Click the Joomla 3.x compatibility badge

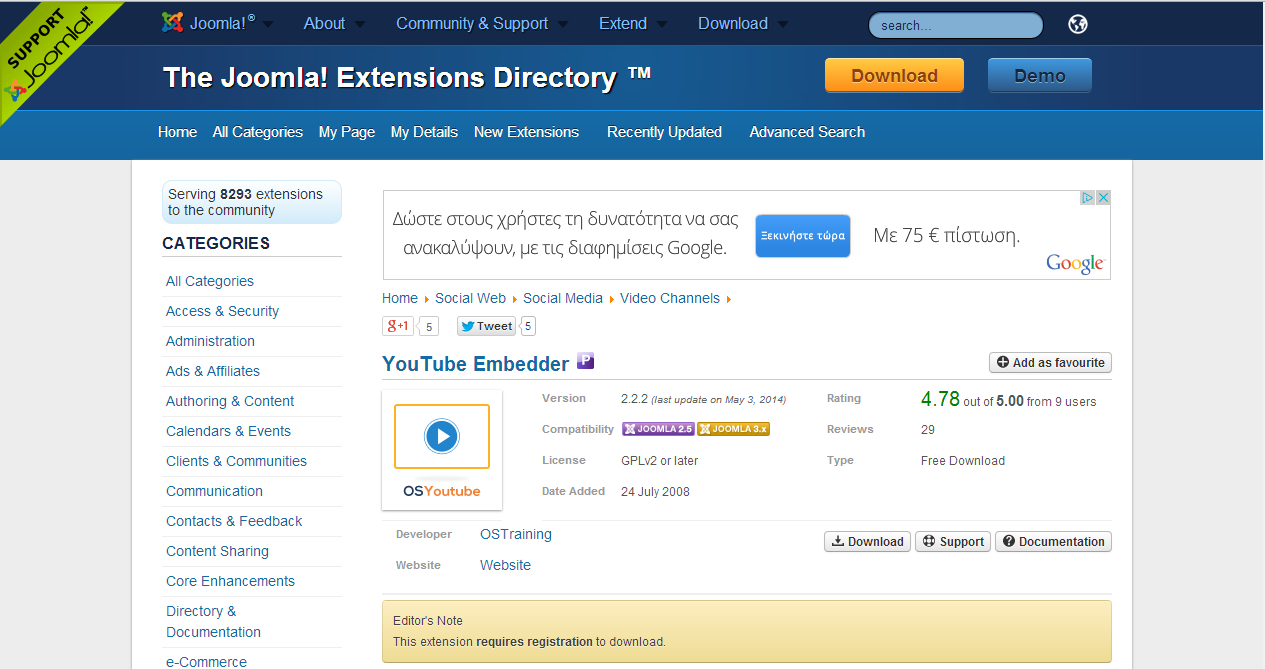(x=733, y=429)
